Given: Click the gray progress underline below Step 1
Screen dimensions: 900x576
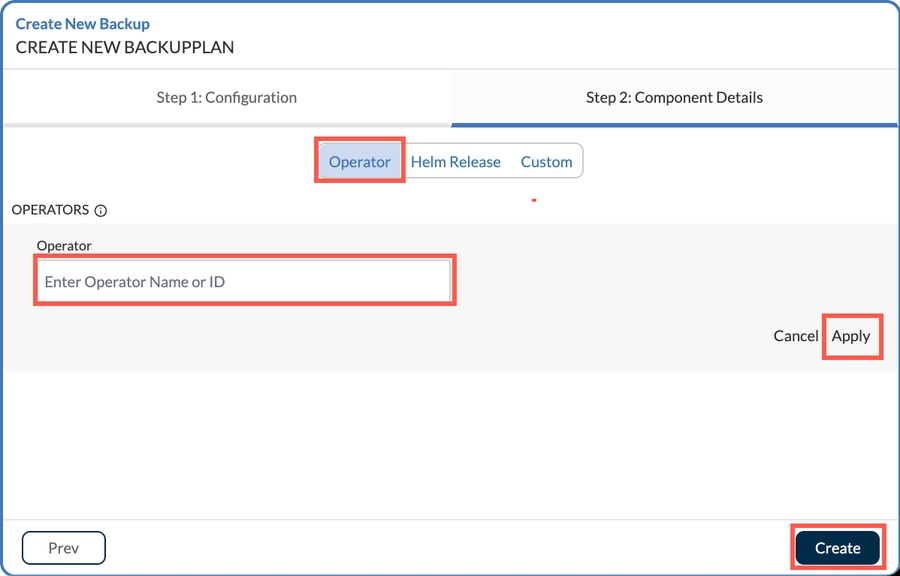Looking at the screenshot, I should coord(226,125).
